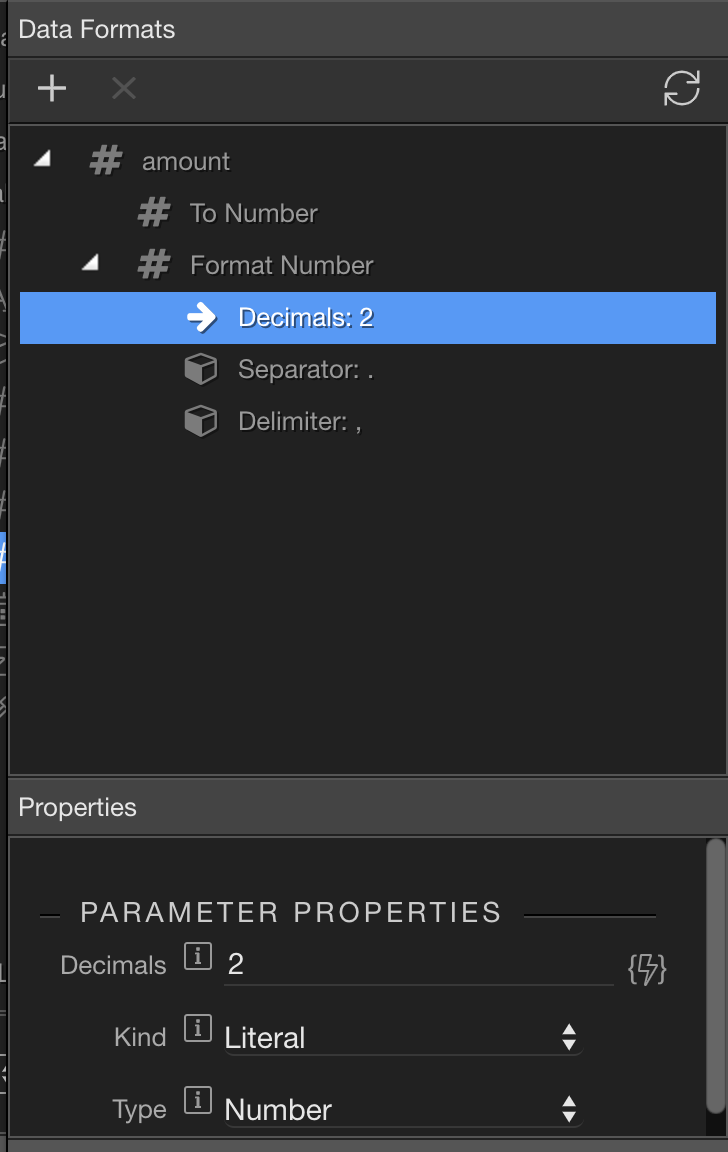Click the cube icon beside Separator

[x=201, y=370]
